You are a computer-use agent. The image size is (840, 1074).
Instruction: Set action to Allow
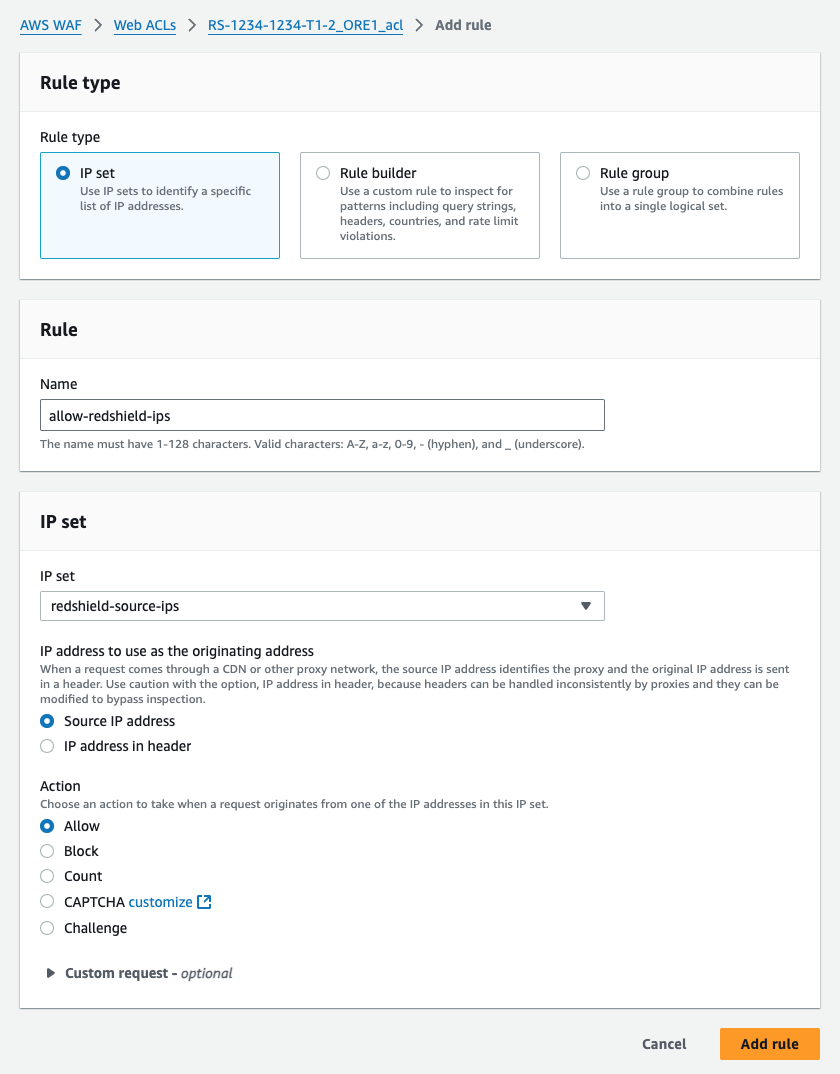[x=47, y=826]
